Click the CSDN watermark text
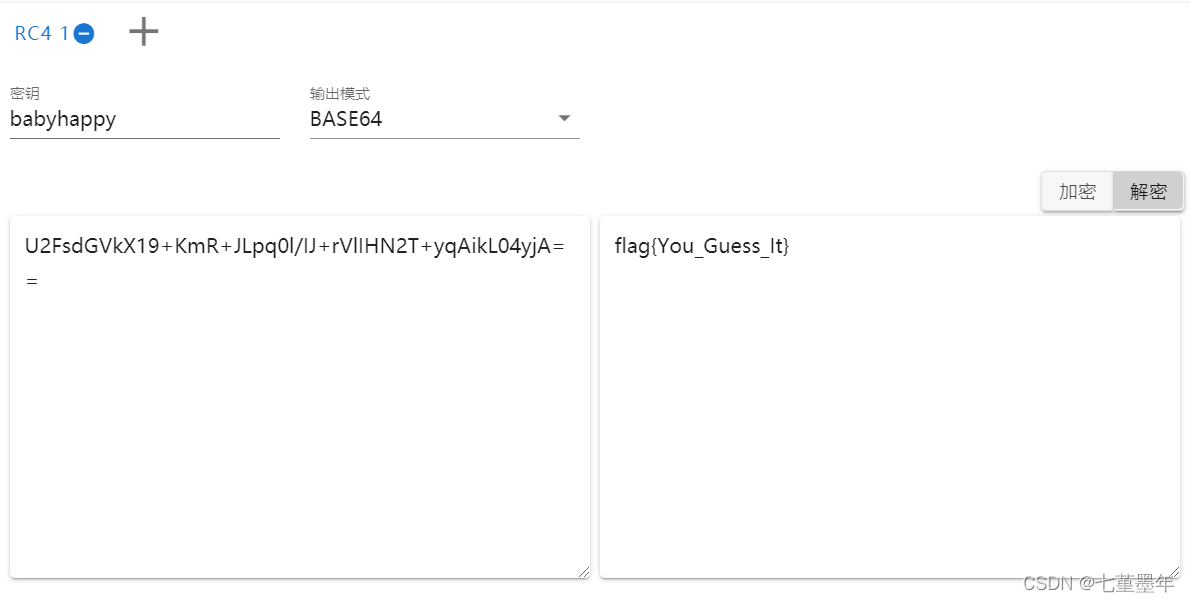 pyautogui.click(x=1098, y=583)
